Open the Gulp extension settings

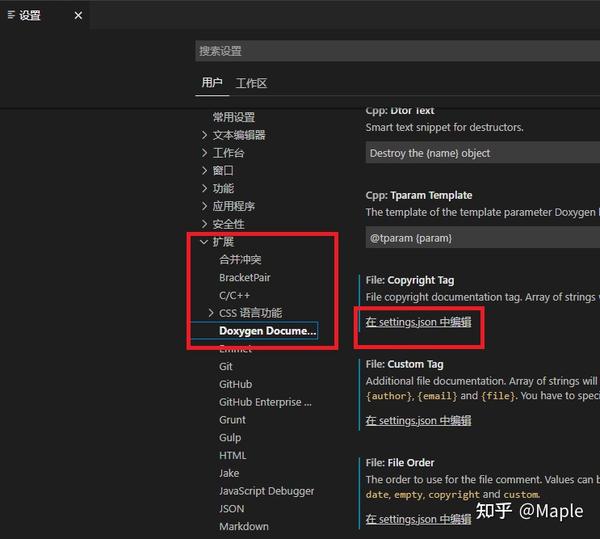pos(230,438)
